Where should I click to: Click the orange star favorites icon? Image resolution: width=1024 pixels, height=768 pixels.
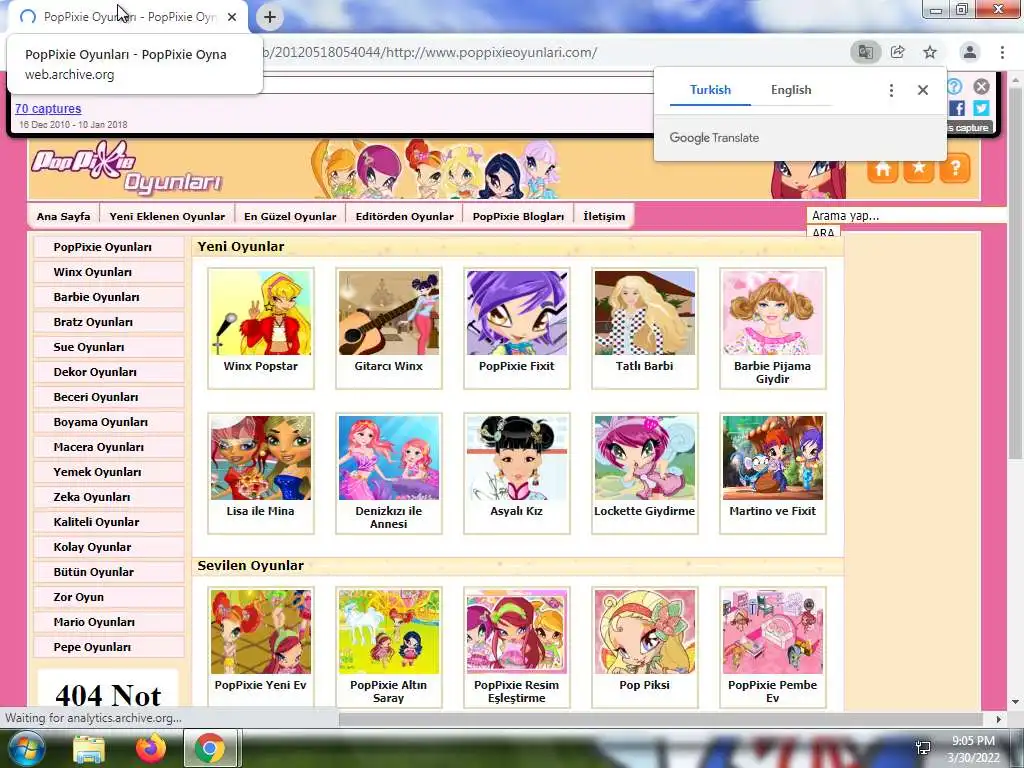tap(919, 169)
